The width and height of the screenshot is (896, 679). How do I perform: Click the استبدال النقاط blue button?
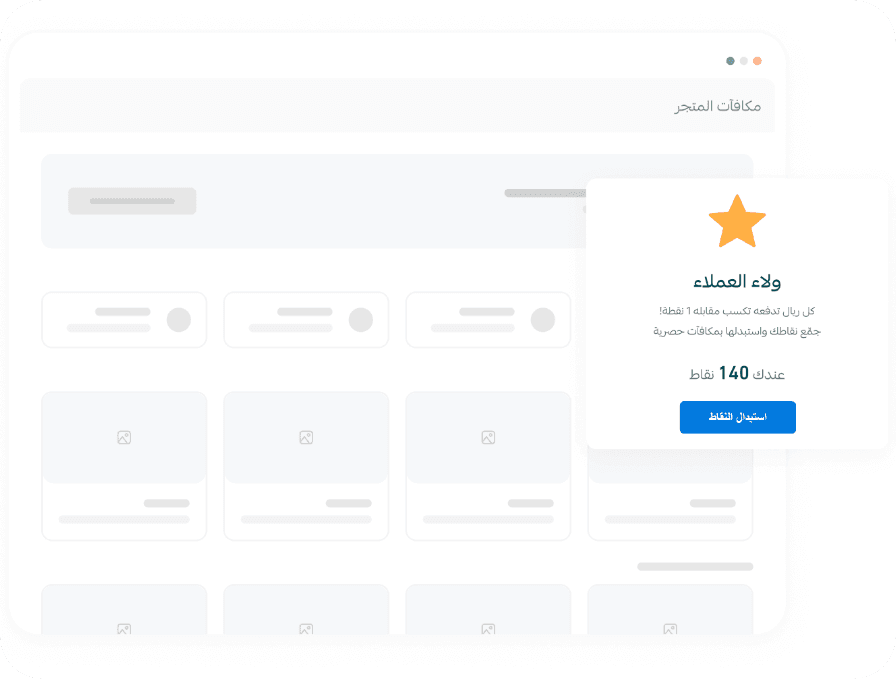pos(737,417)
